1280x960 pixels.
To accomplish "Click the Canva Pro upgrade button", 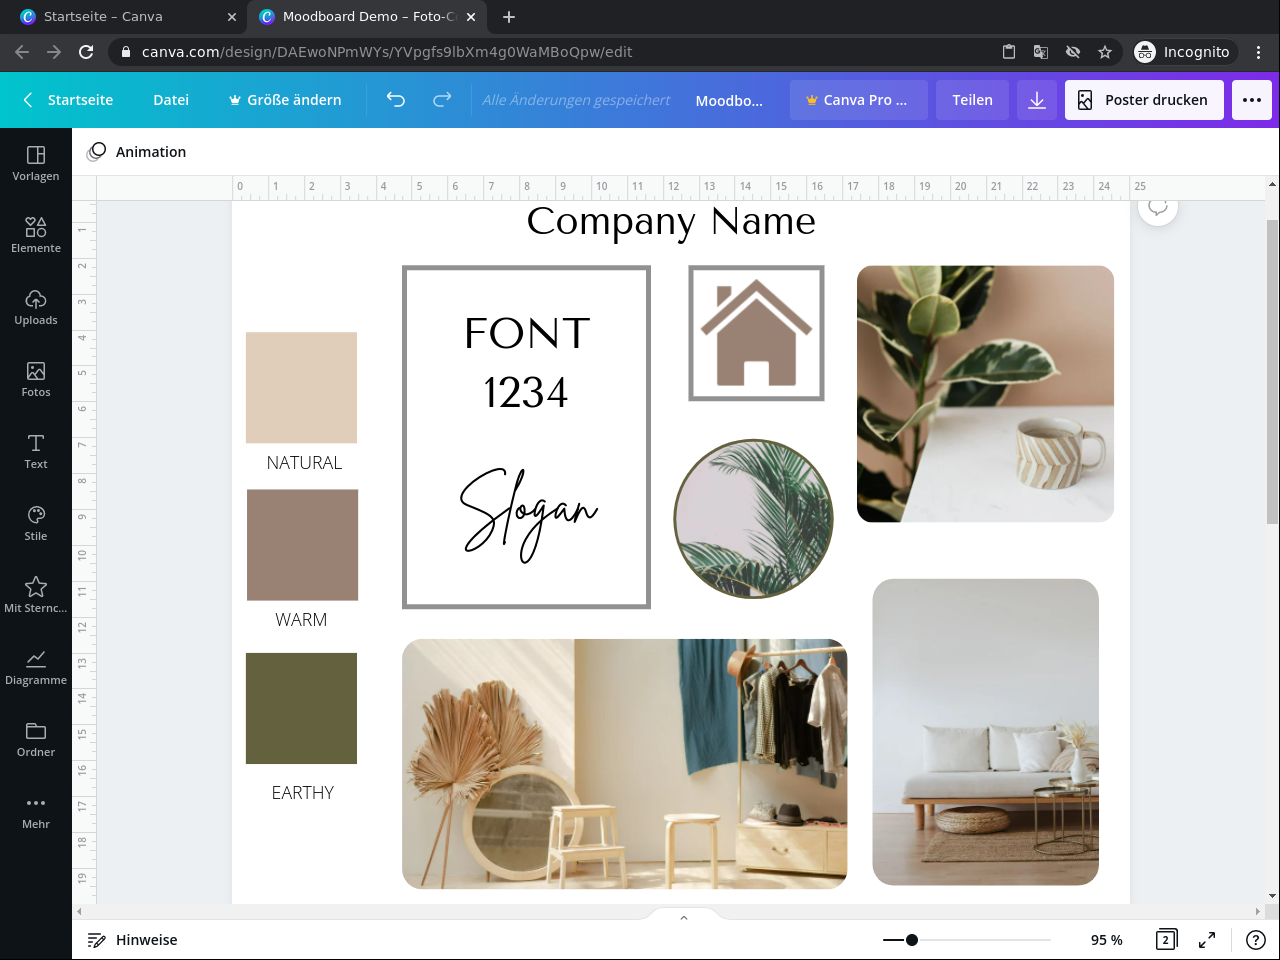I will click(x=859, y=100).
